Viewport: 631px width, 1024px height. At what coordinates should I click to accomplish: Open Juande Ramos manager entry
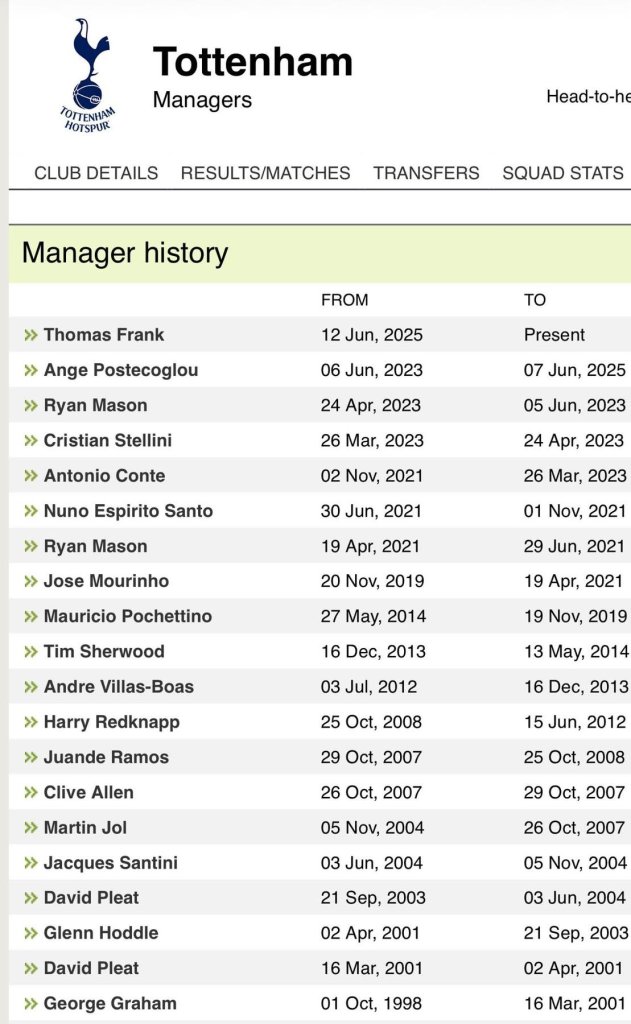[x=106, y=757]
